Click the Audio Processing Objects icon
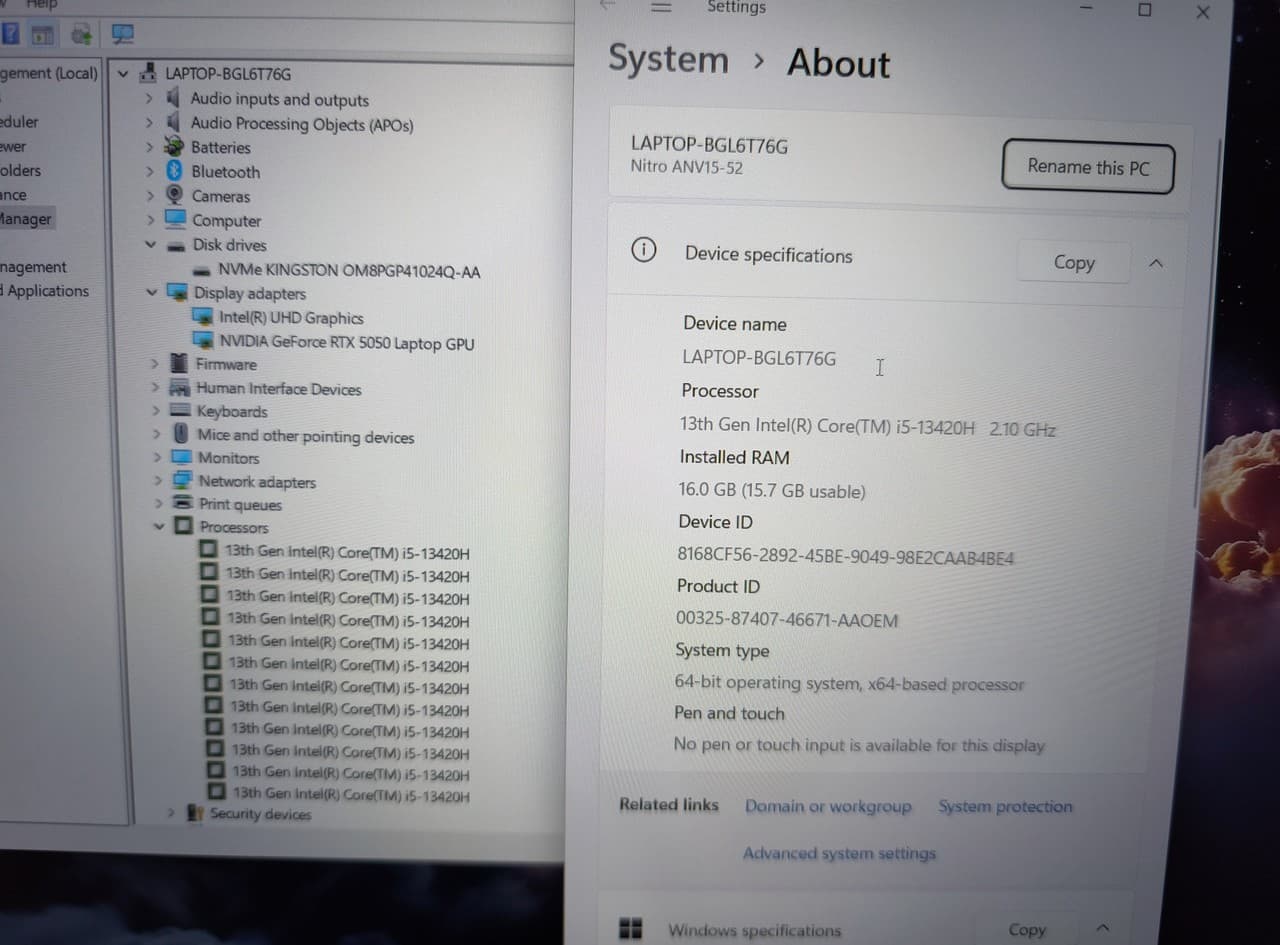This screenshot has height=945, width=1280. (x=174, y=123)
